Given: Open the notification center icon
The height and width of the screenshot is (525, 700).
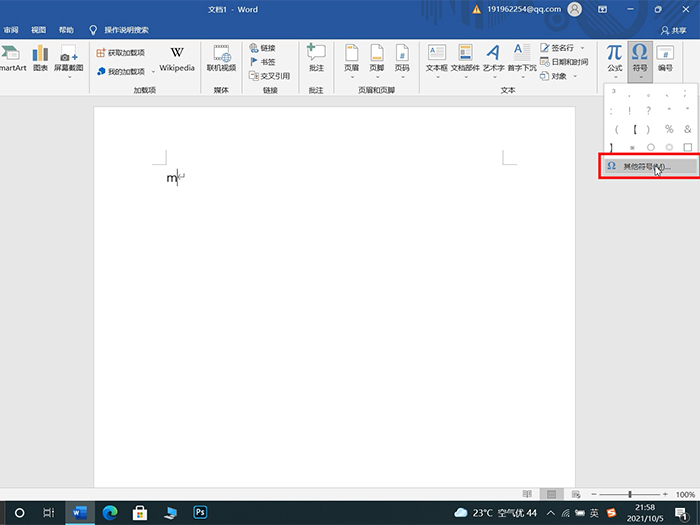Looking at the screenshot, I should (x=680, y=513).
